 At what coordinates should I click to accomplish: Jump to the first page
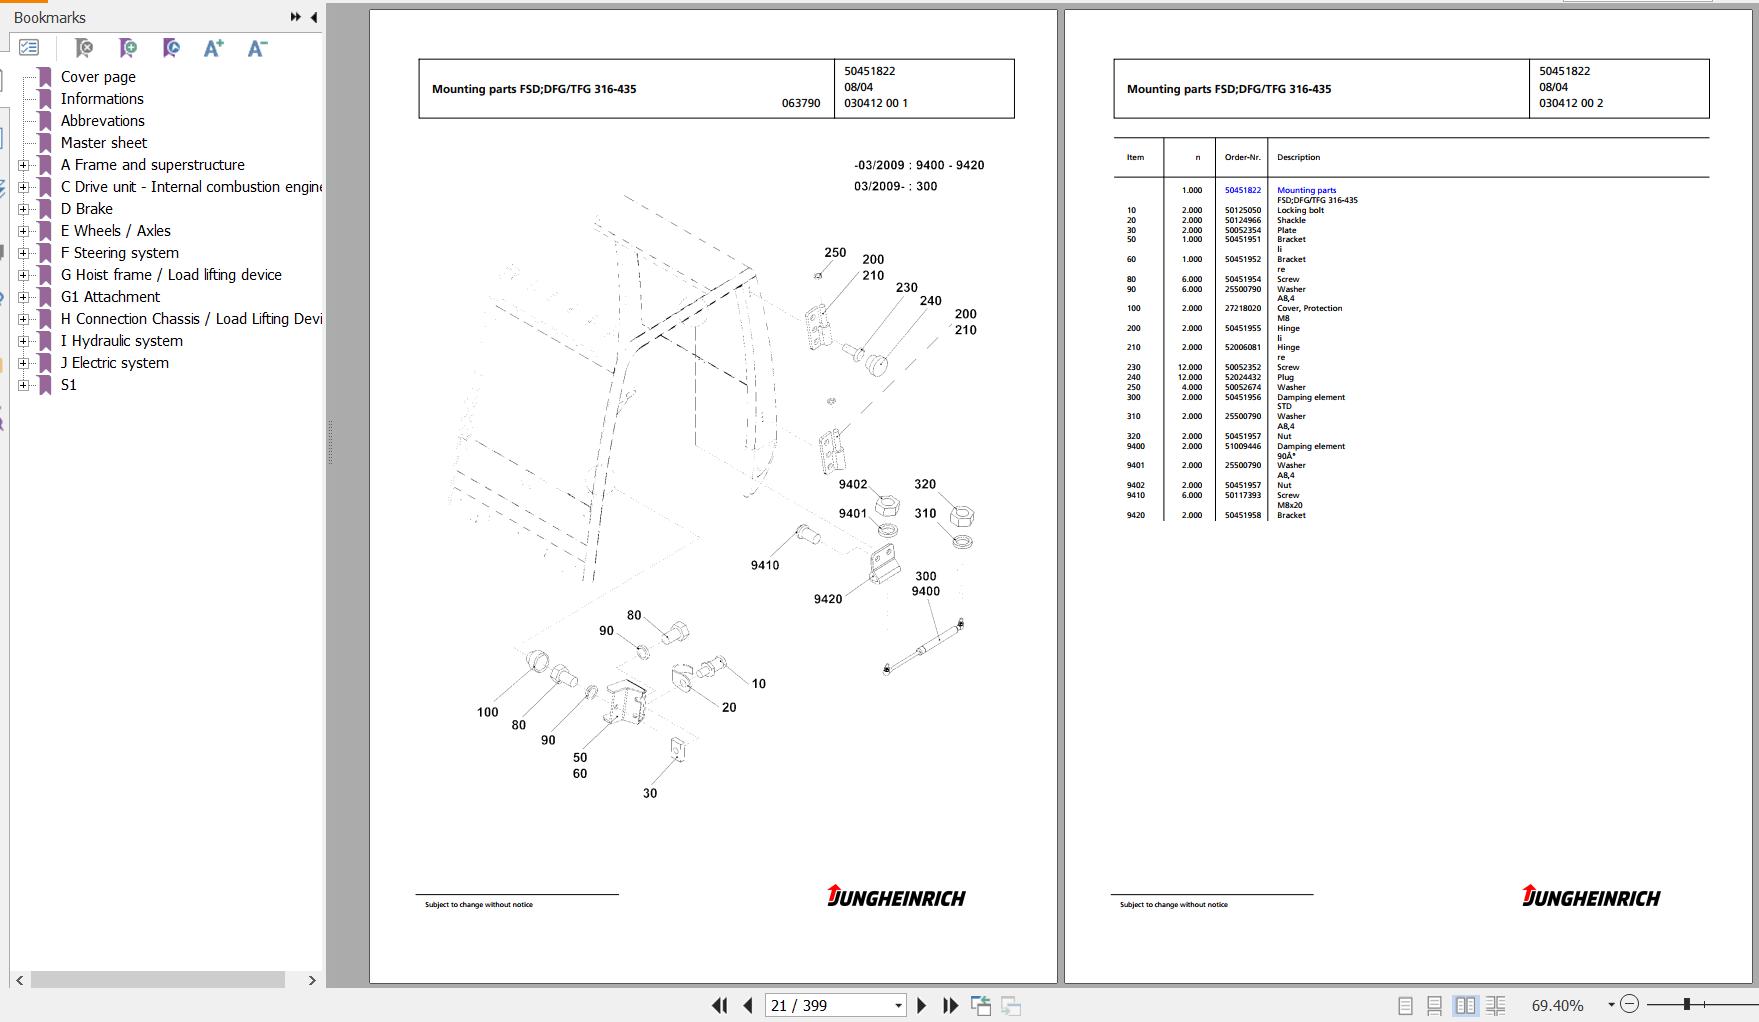coord(719,1005)
